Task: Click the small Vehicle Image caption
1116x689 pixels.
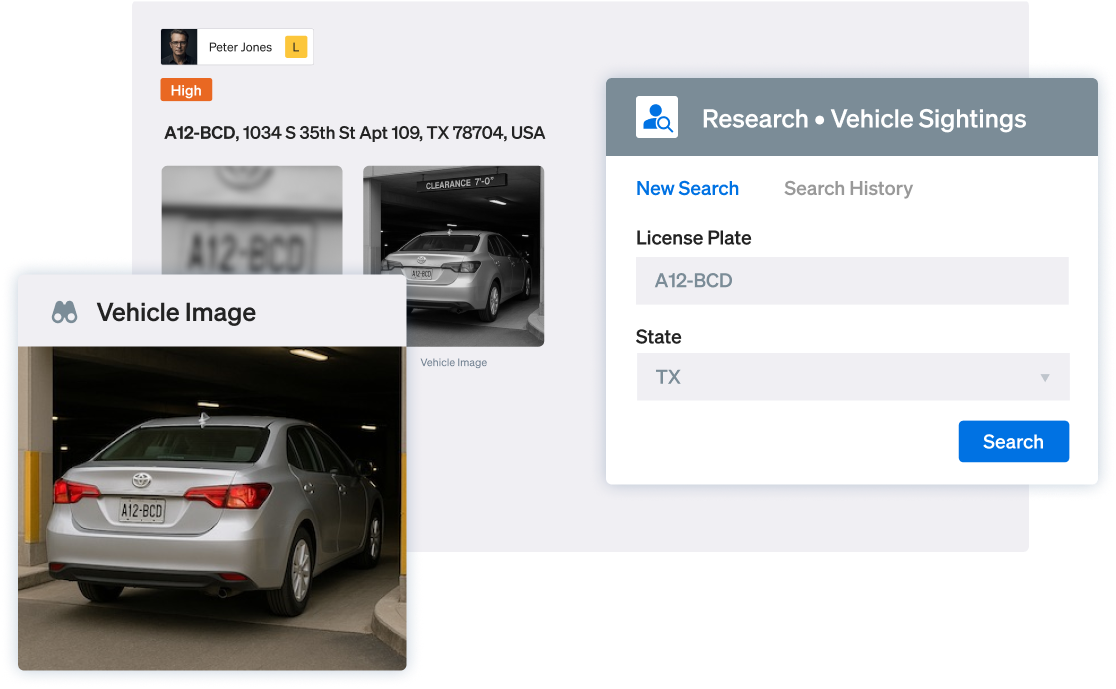Action: tap(453, 362)
